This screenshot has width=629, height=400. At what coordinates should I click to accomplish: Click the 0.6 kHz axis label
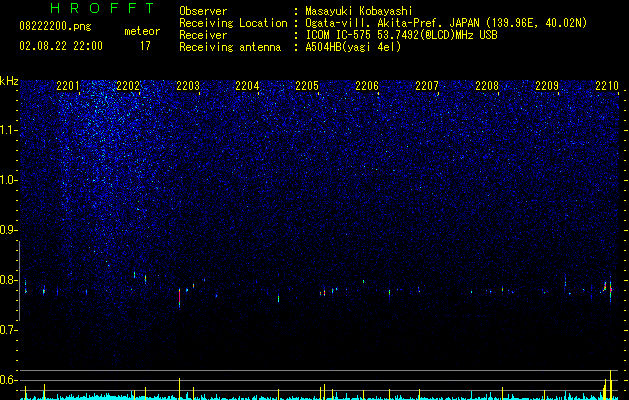pos(8,380)
